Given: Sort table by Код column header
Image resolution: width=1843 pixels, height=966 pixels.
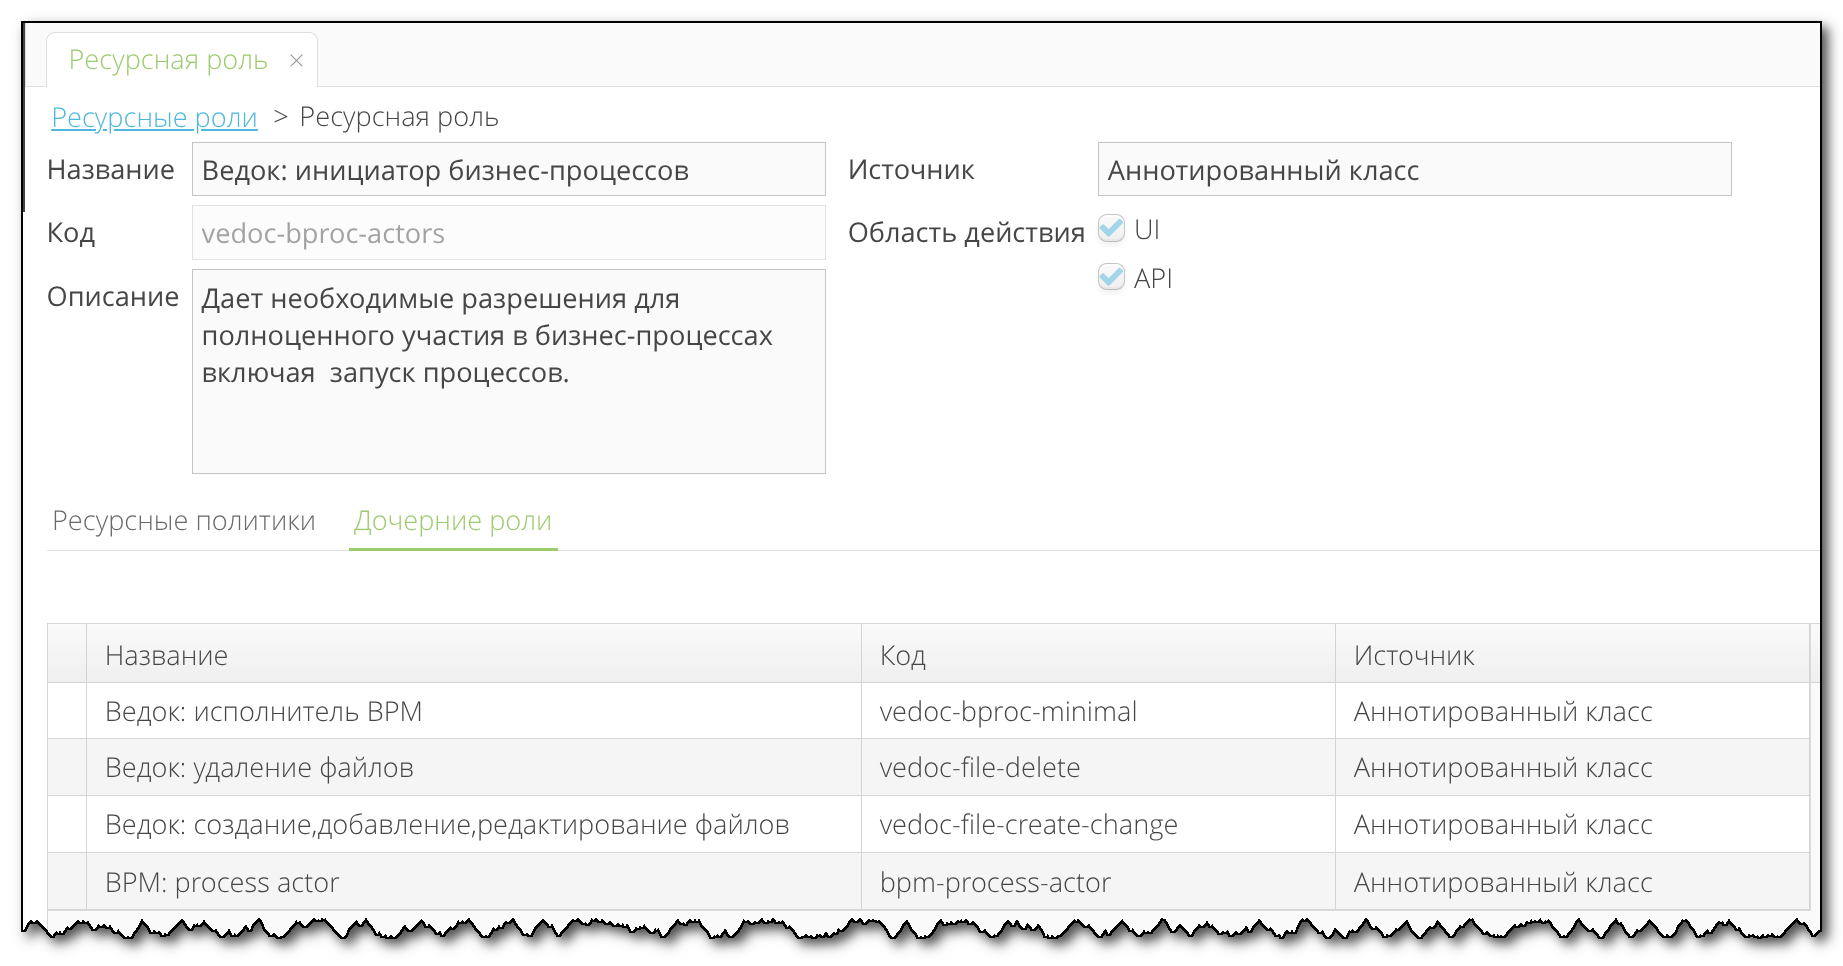Looking at the screenshot, I should click(x=902, y=656).
